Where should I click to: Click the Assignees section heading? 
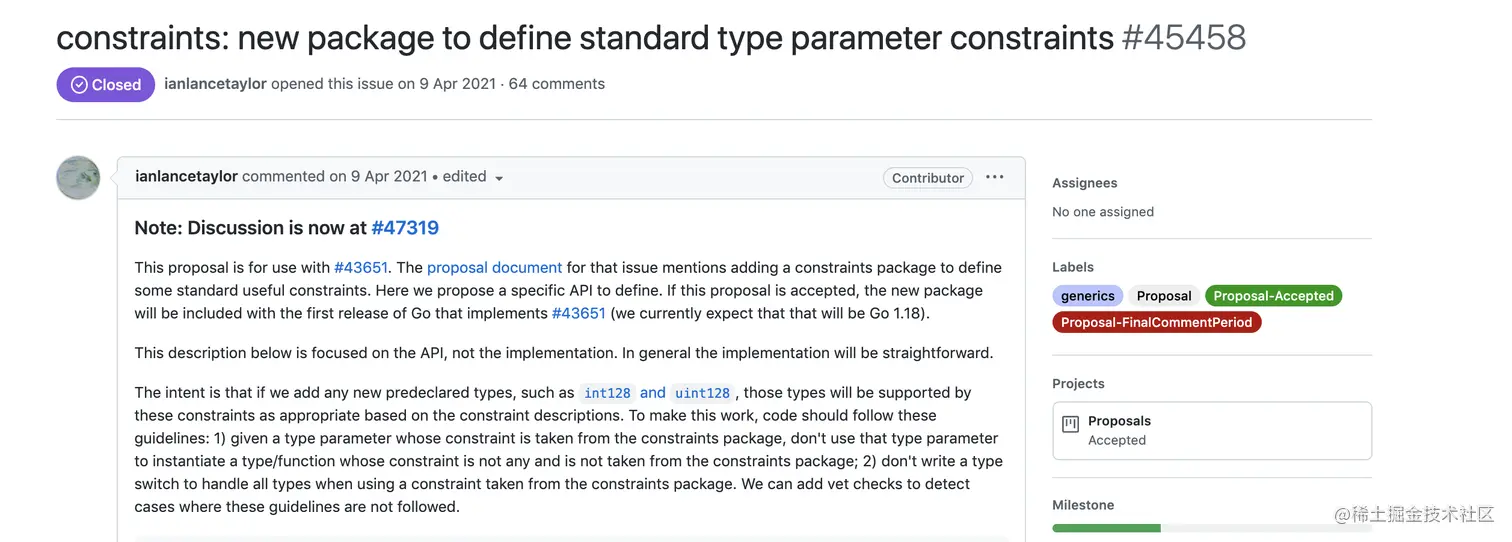pos(1085,183)
